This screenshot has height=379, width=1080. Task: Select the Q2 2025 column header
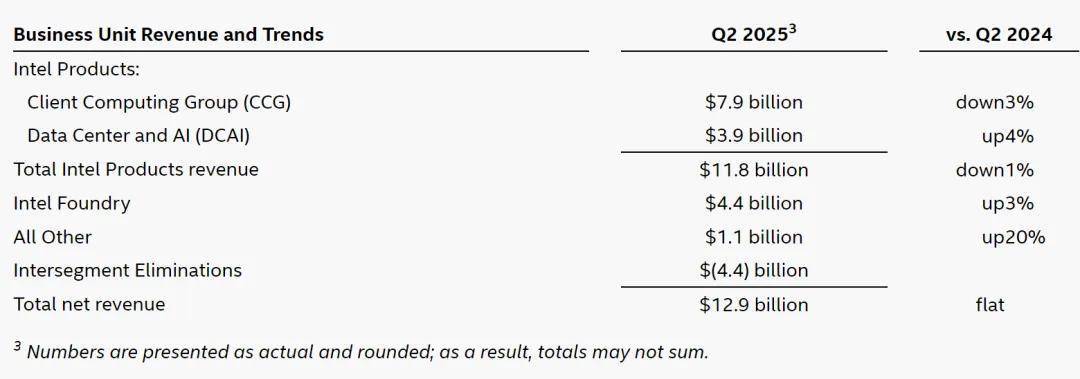point(754,34)
